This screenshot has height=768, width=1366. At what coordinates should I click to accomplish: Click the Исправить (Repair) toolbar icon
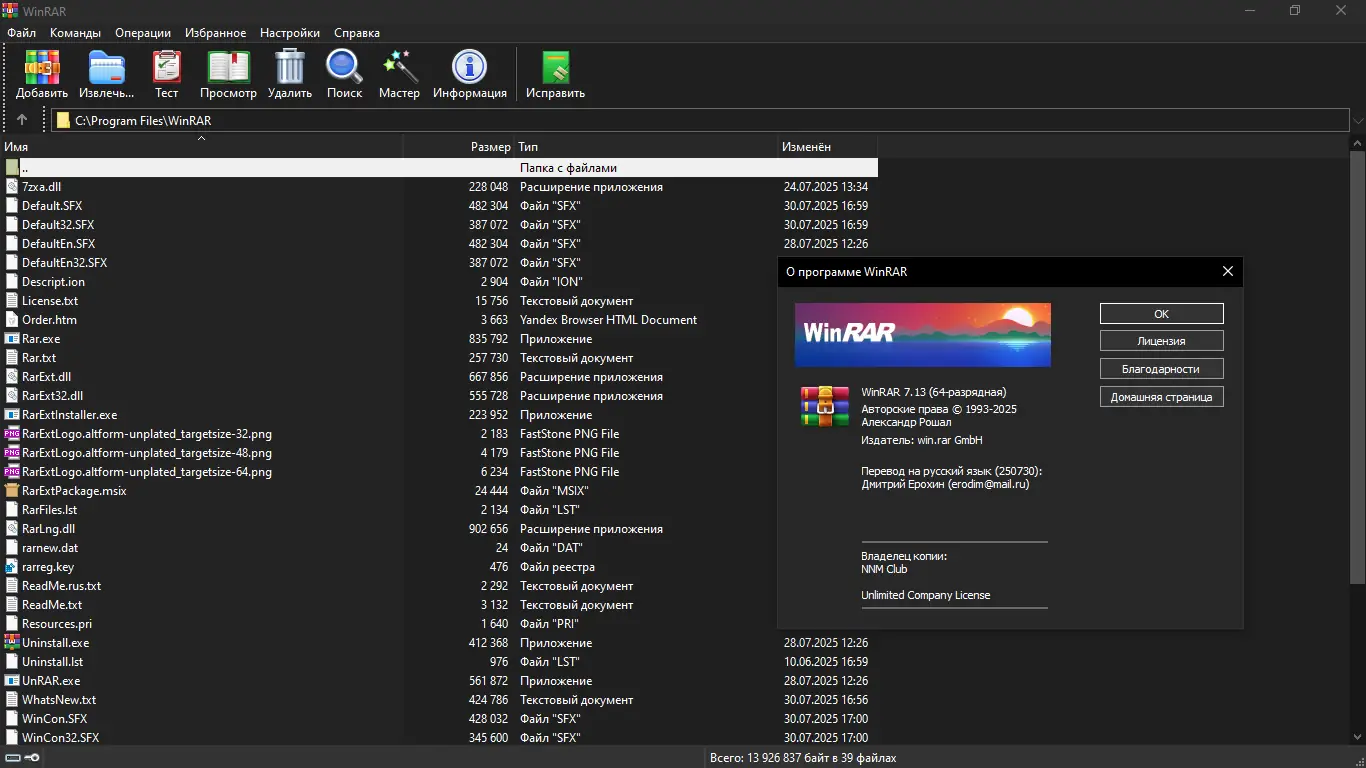coord(555,67)
